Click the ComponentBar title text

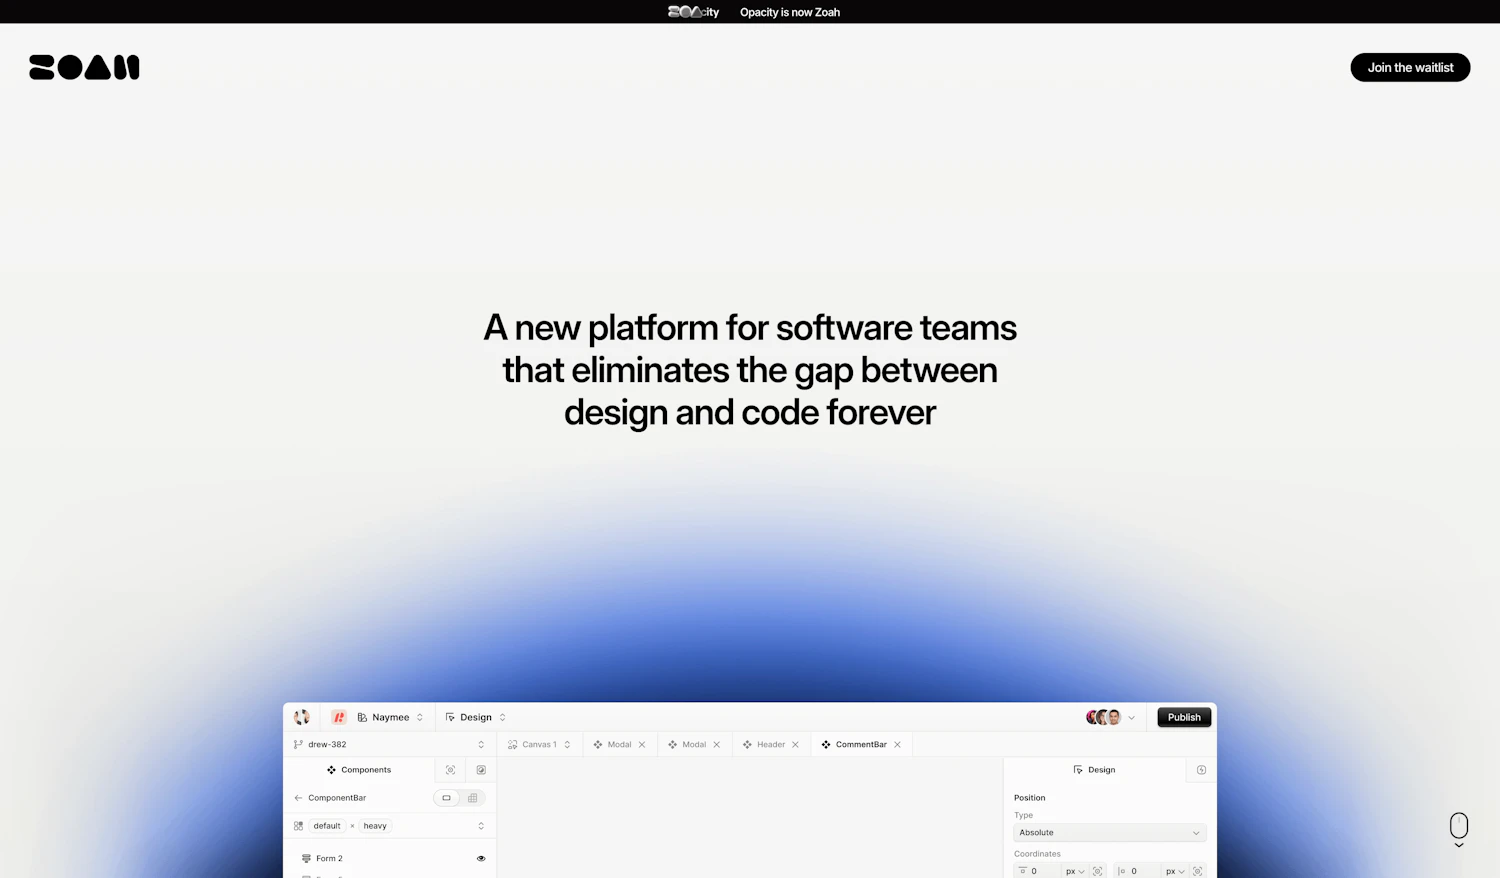click(x=337, y=798)
